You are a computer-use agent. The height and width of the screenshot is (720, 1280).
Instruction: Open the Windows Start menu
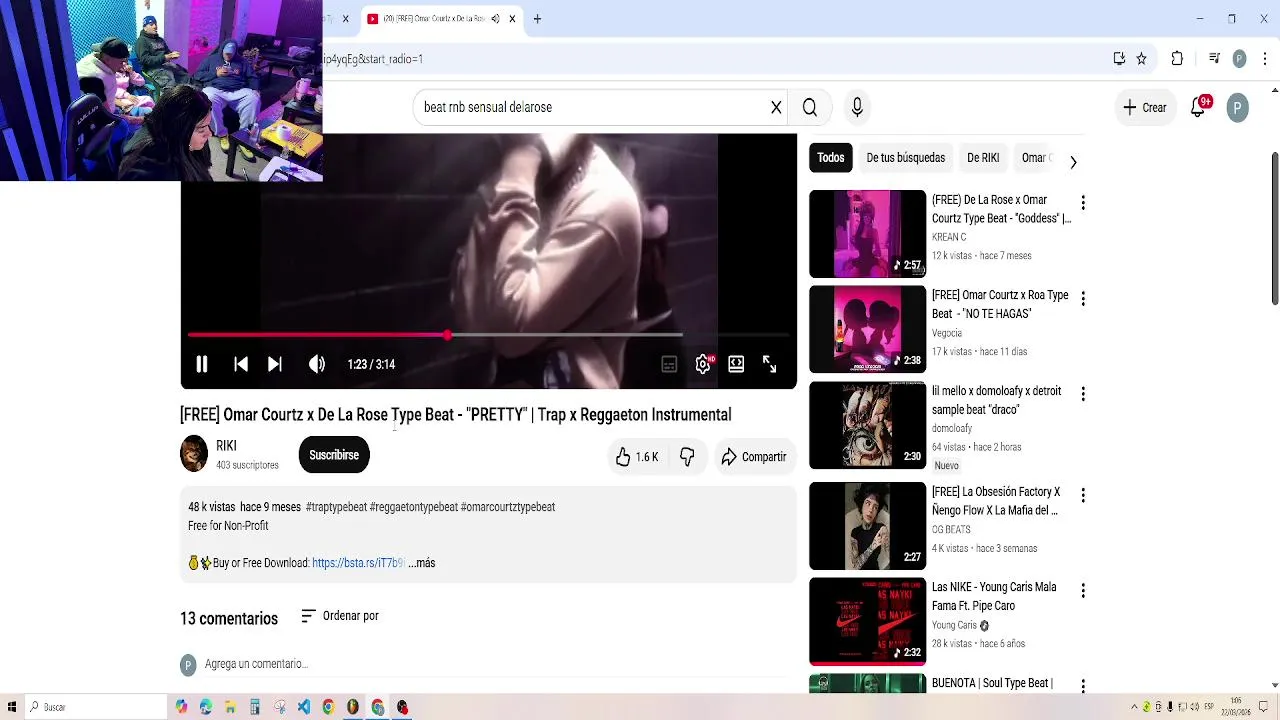[12, 707]
